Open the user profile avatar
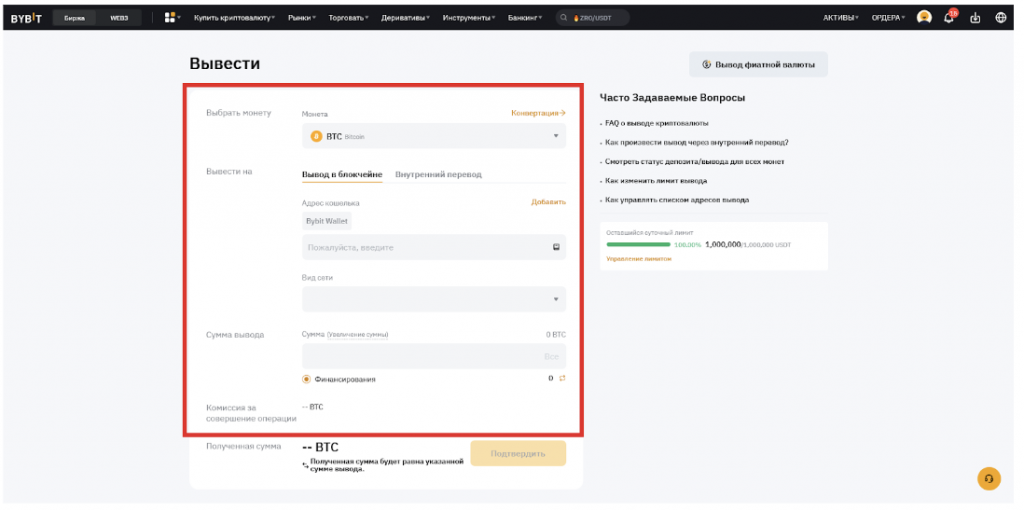Screen dimensions: 1024x511 (x=924, y=17)
